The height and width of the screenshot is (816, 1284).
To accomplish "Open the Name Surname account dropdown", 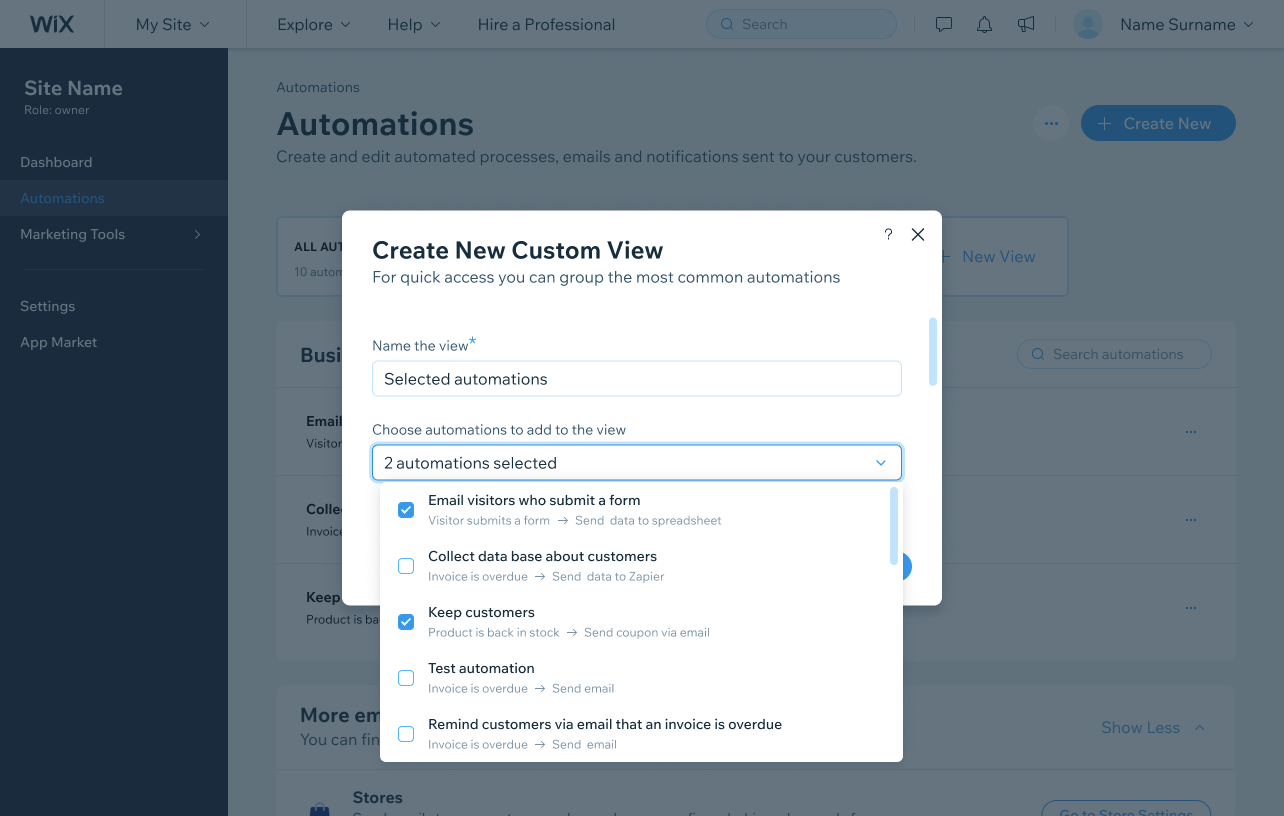I will [x=1187, y=24].
